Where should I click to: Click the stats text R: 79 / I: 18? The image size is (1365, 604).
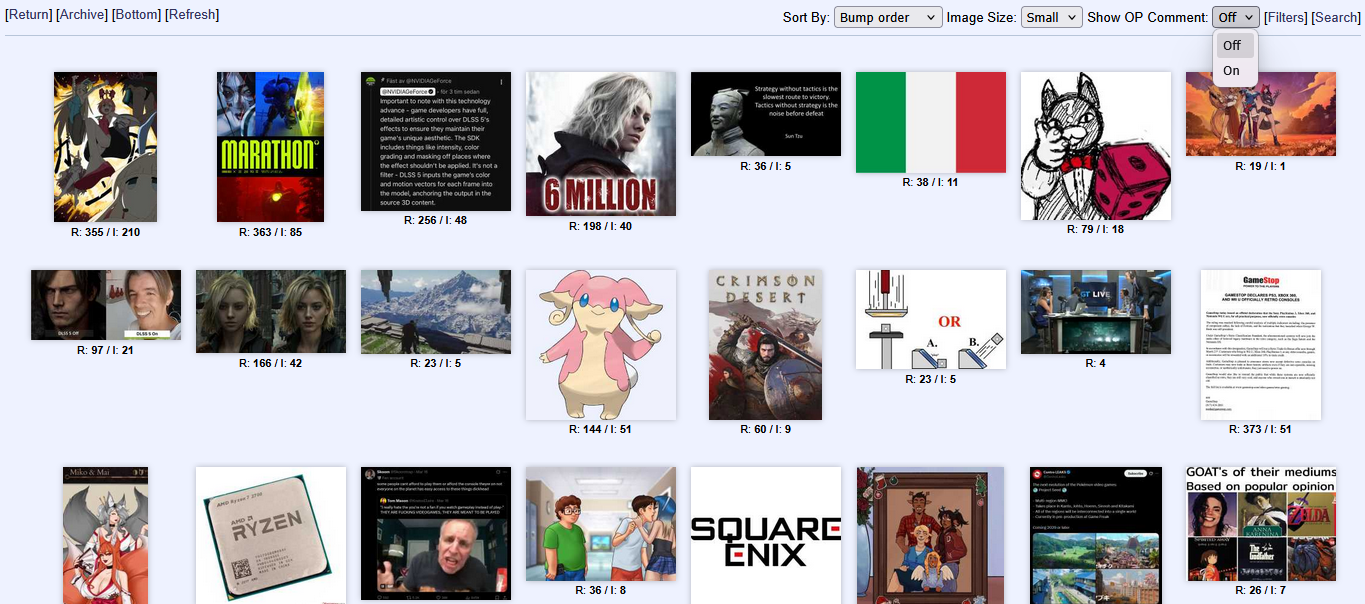click(1096, 230)
